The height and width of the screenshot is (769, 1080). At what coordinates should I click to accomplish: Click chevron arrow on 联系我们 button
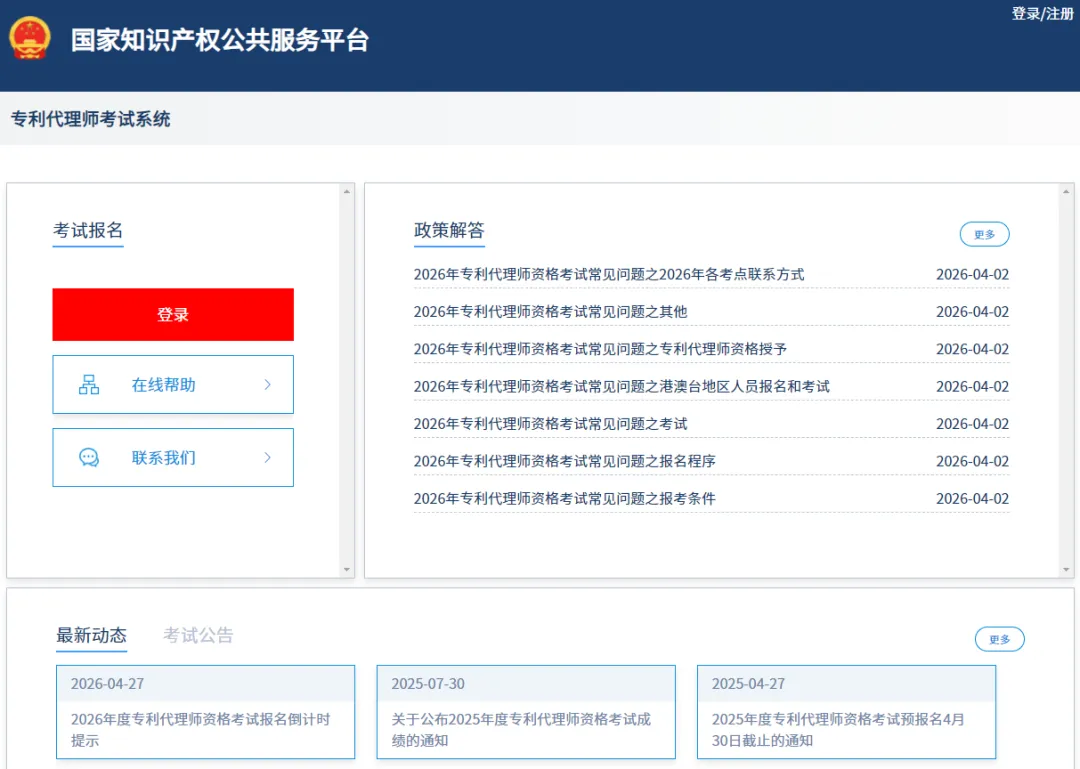click(x=268, y=458)
